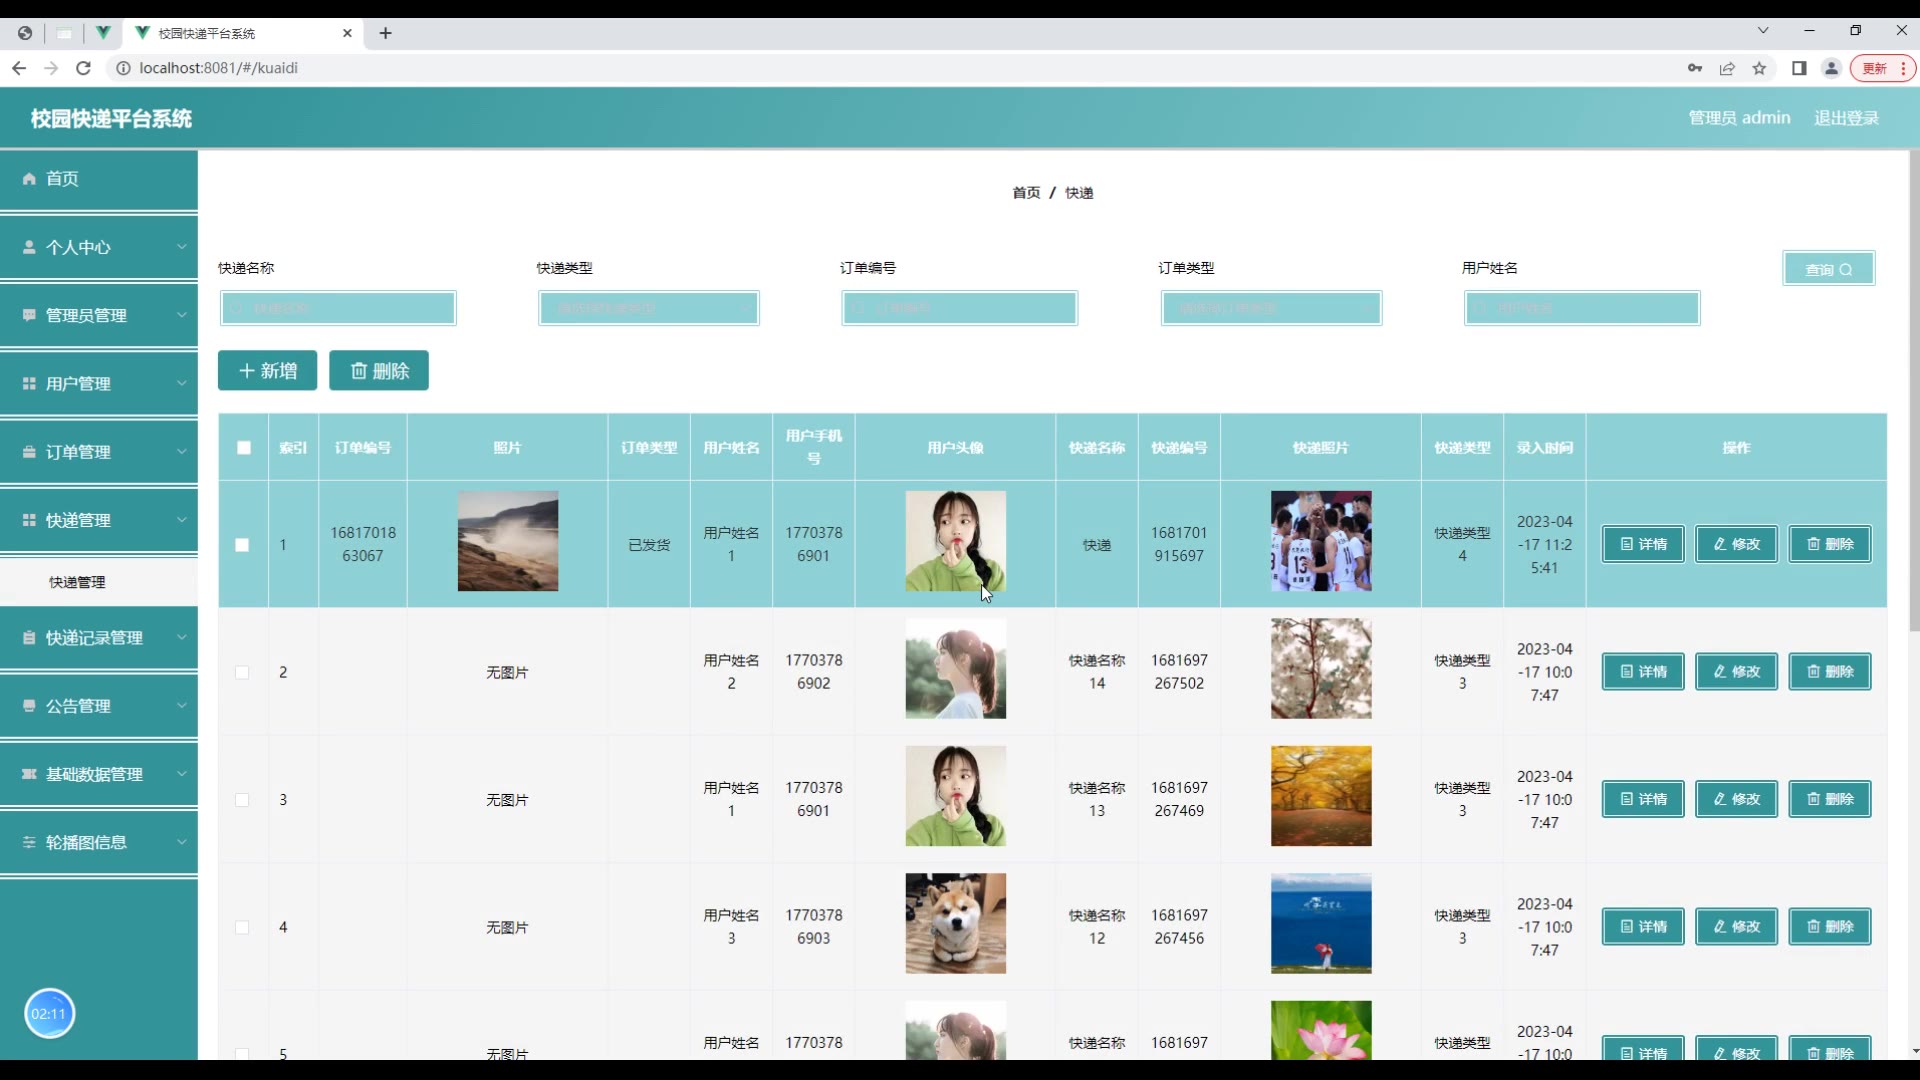The height and width of the screenshot is (1080, 1920).
Task: Open the 订单类型 filter dropdown
Action: point(1270,308)
